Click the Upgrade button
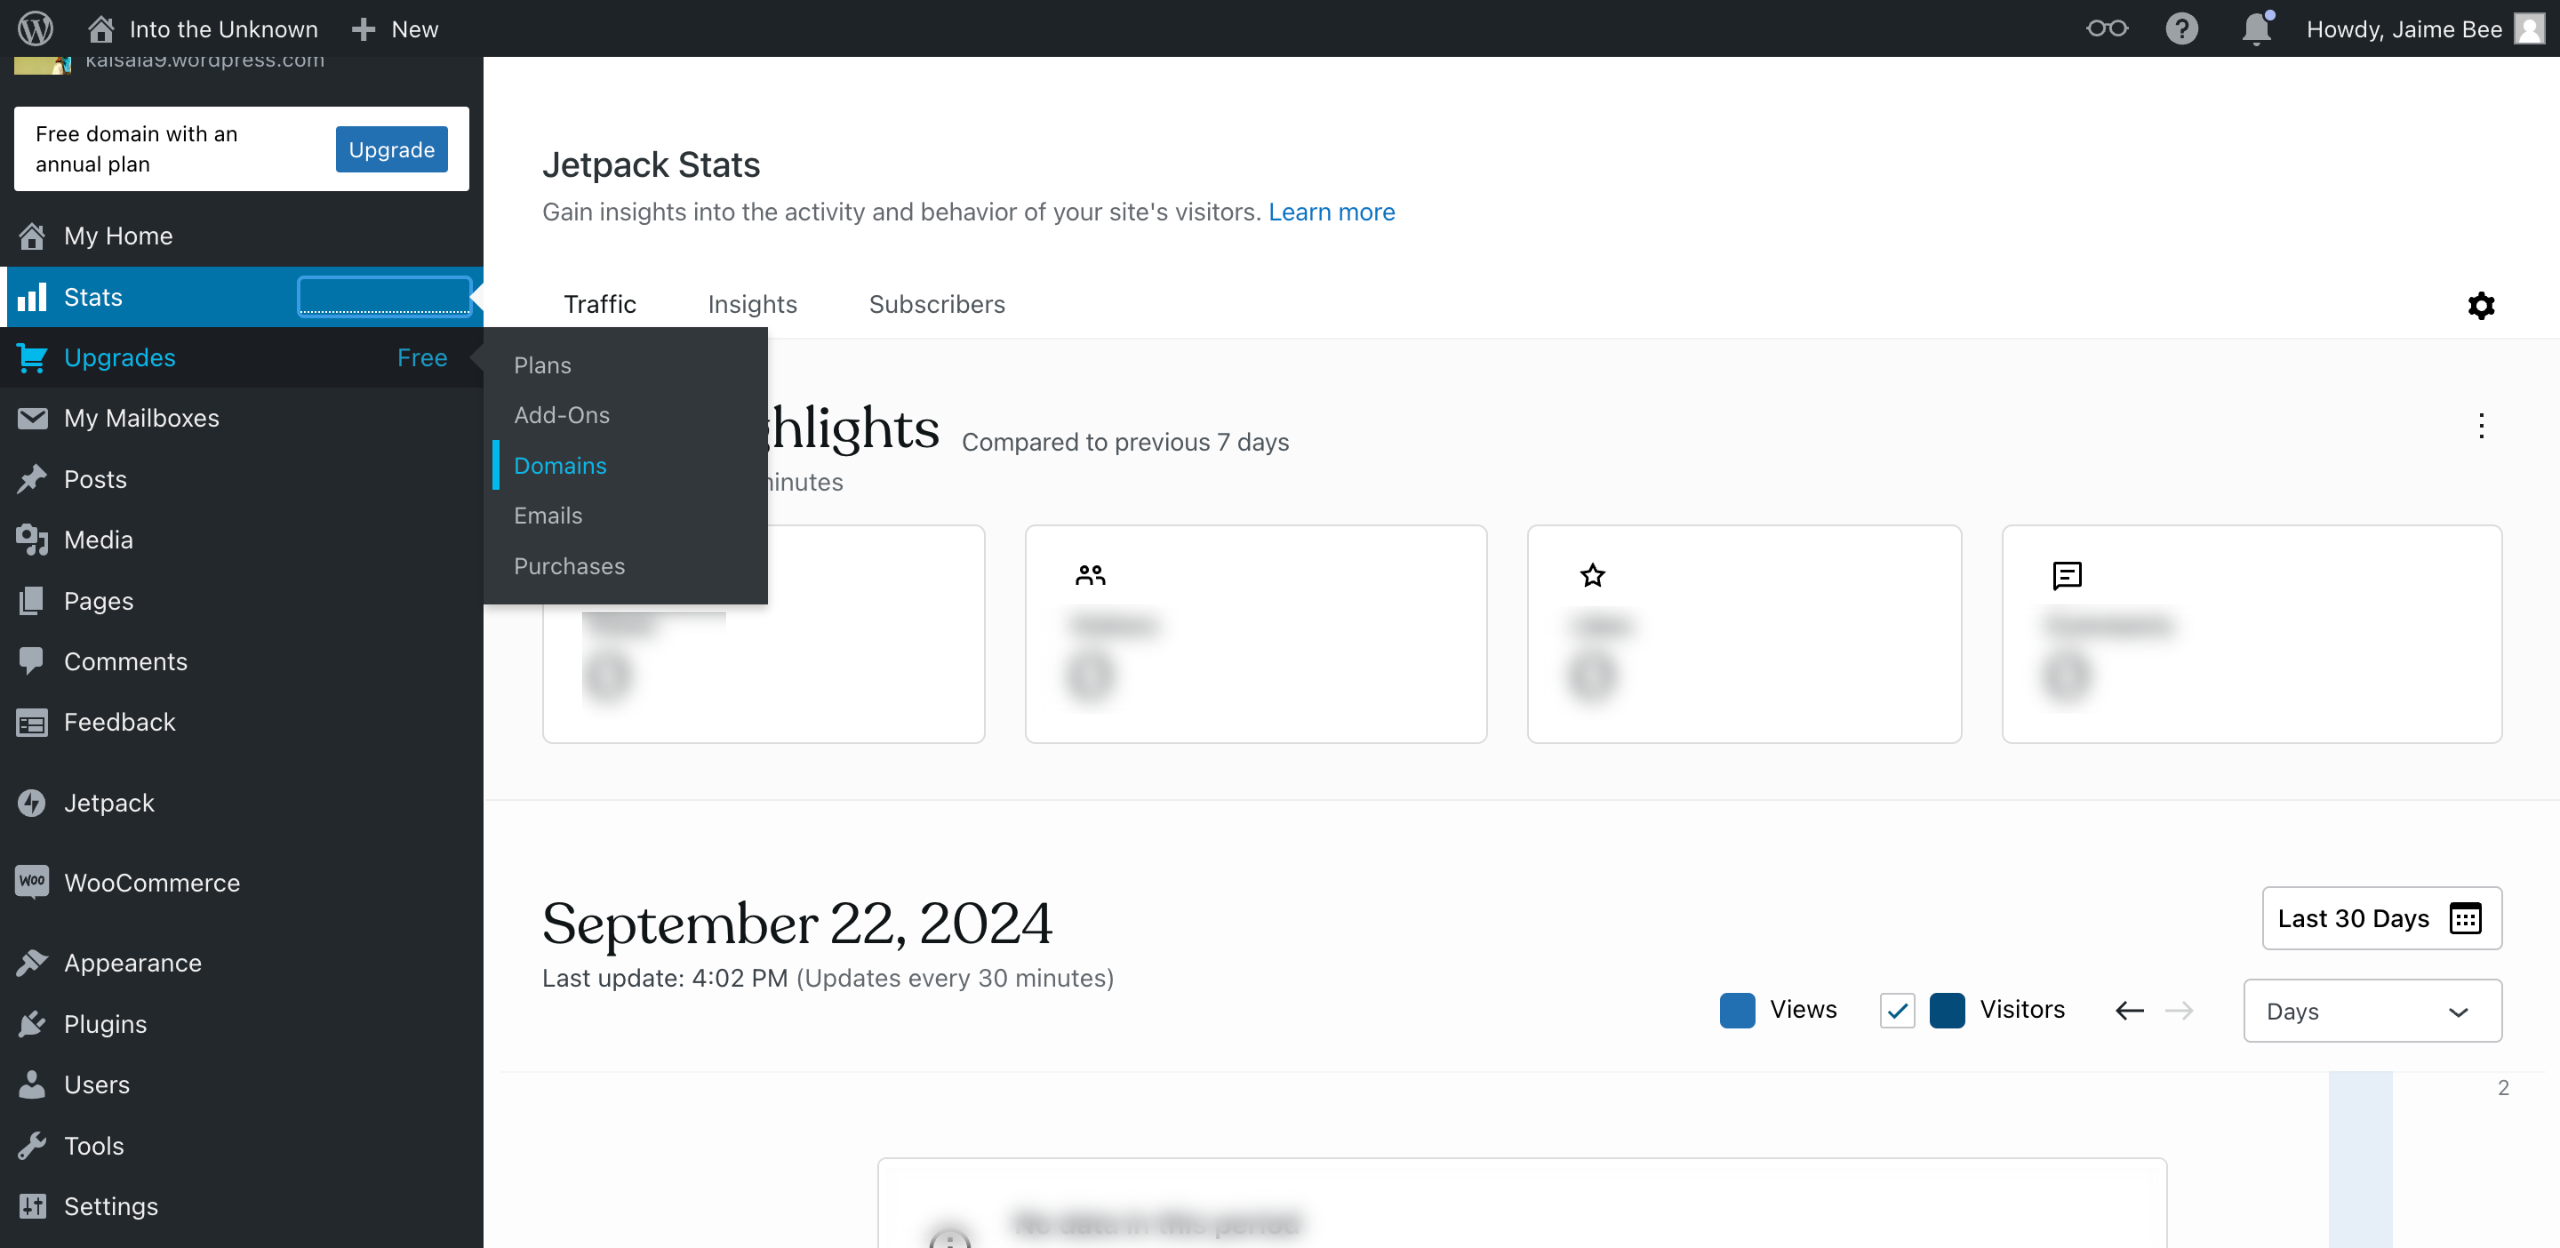Viewport: 2560px width, 1248px height. (x=391, y=149)
